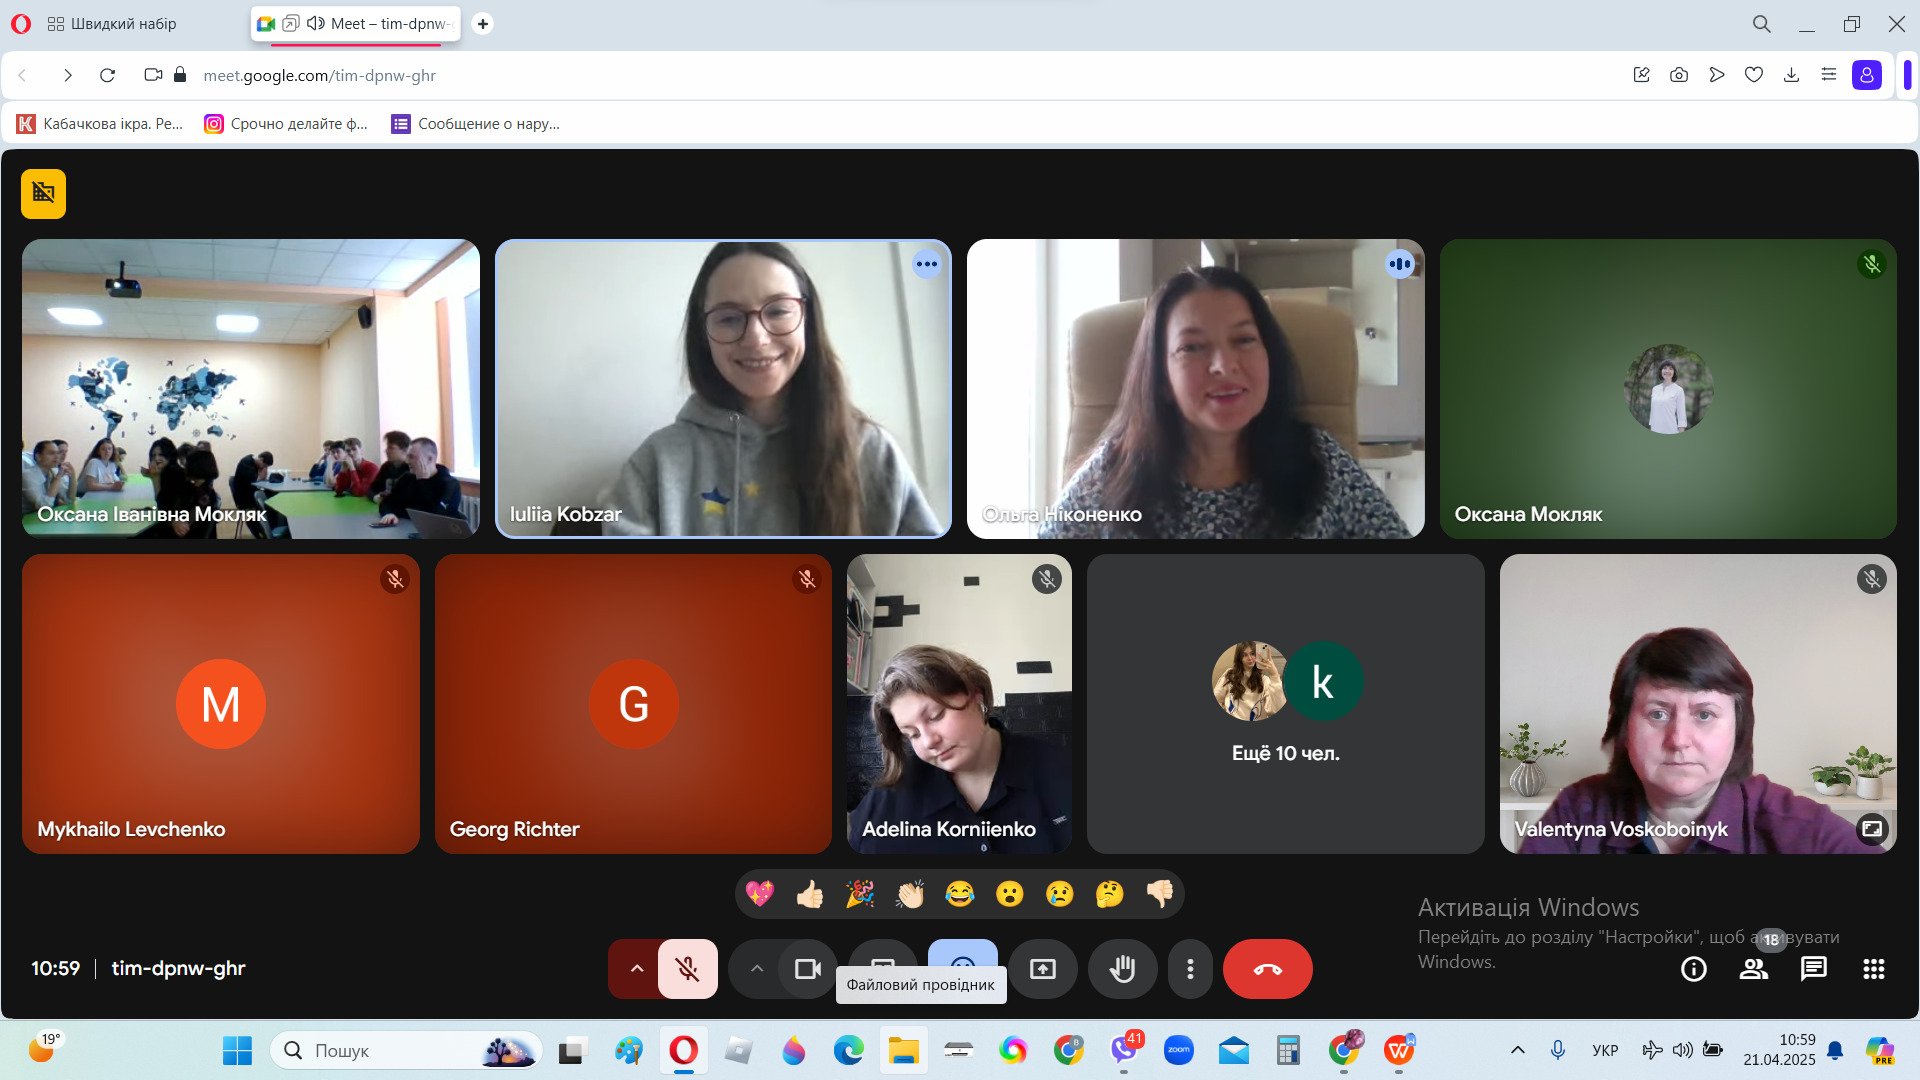
Task: Send sparkling heart reaction
Action: (x=760, y=893)
